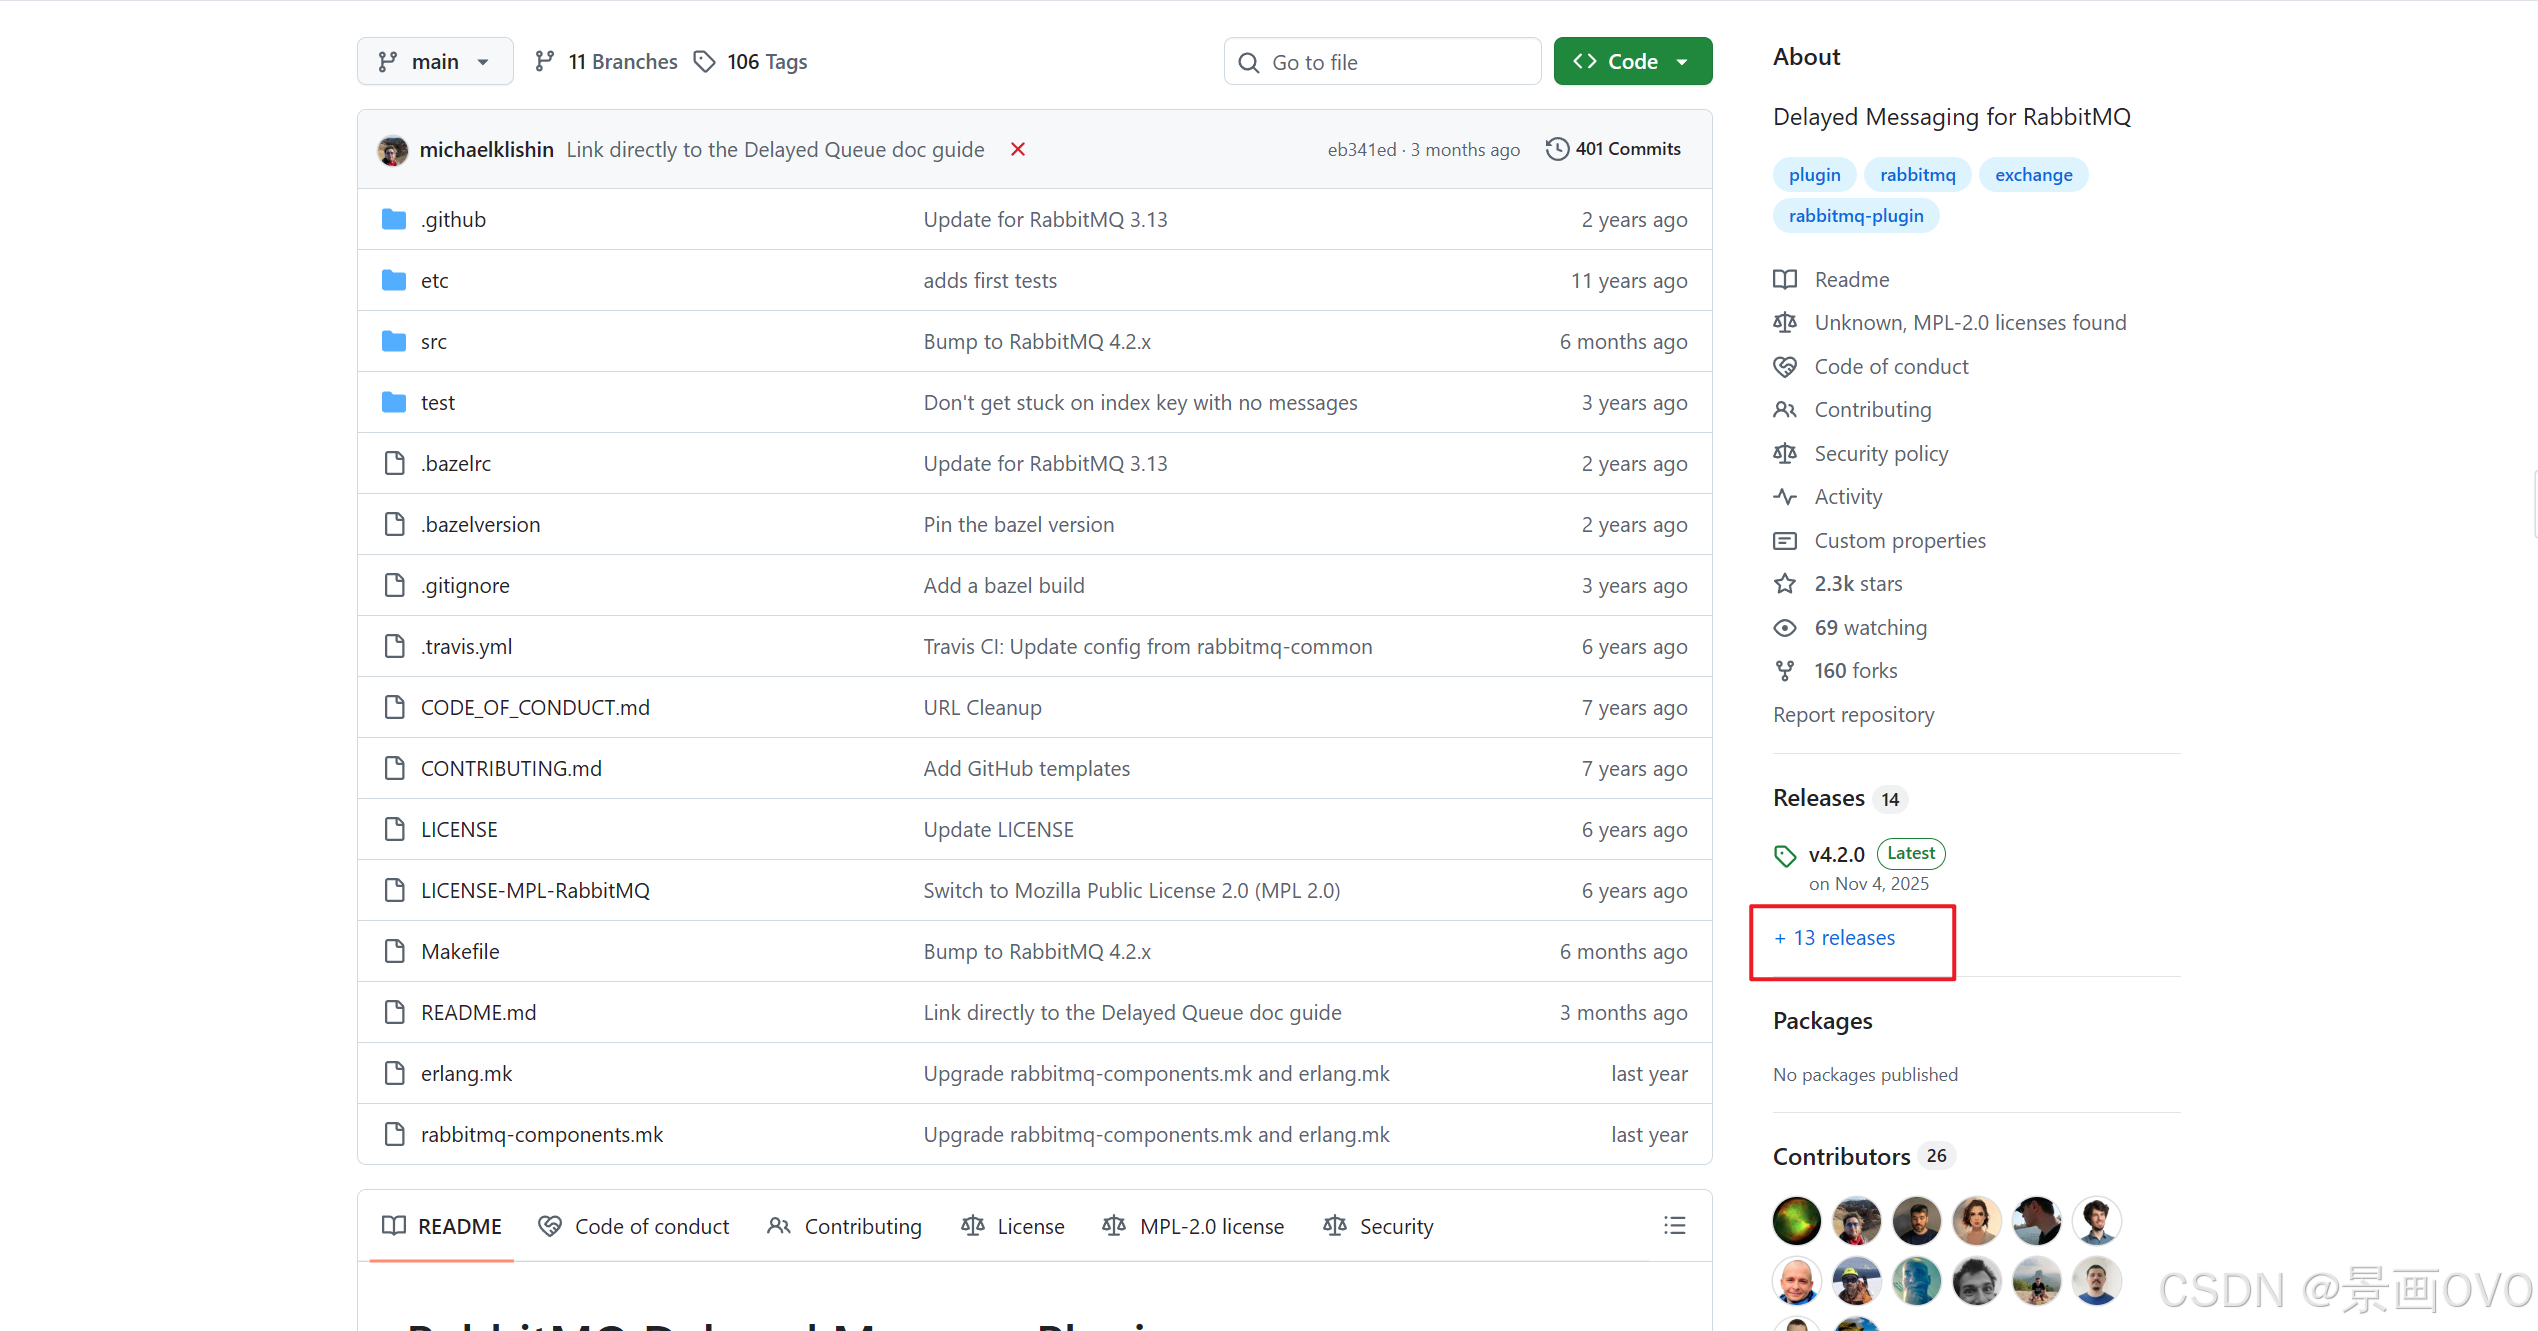The width and height of the screenshot is (2538, 1331).
Task: Click the fork icon next to 160 forks
Action: (1785, 671)
